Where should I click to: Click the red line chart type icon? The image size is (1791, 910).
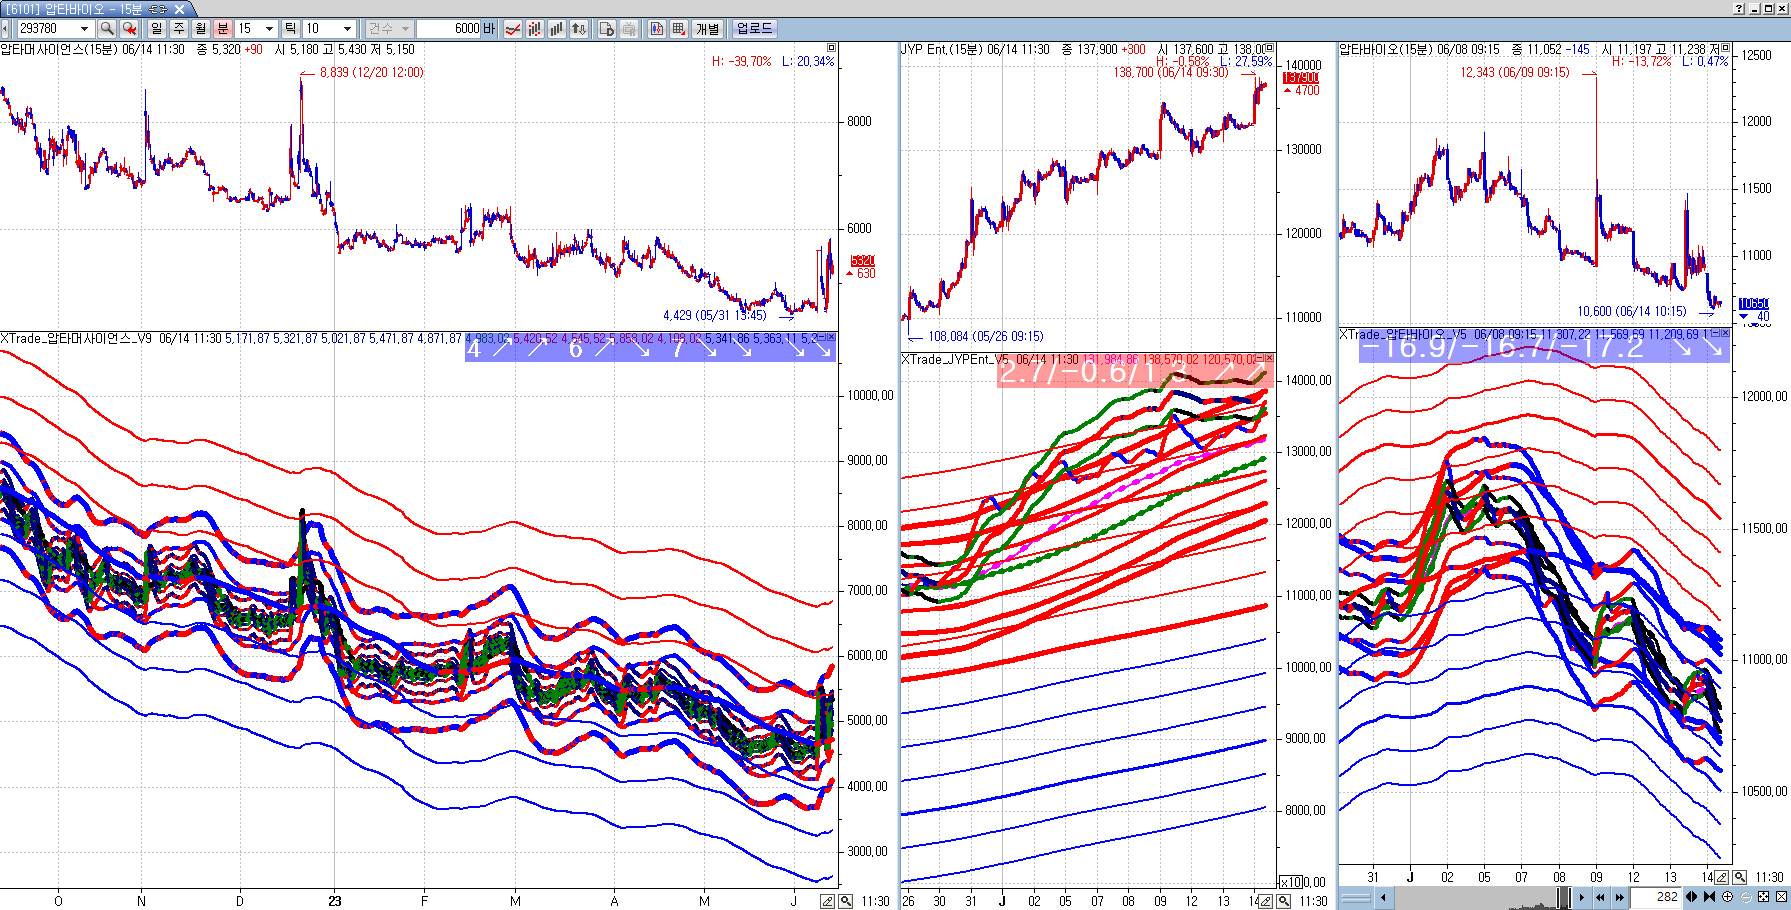tap(512, 29)
